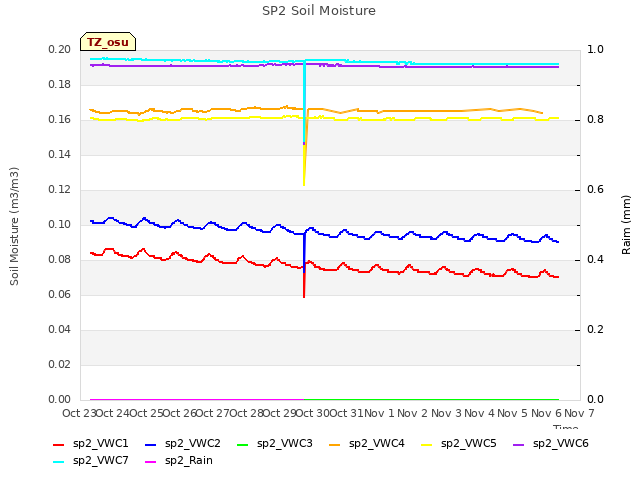The width and height of the screenshot is (640, 480).
Task: Click the 0.6 right axis value
Action: coord(595,190)
